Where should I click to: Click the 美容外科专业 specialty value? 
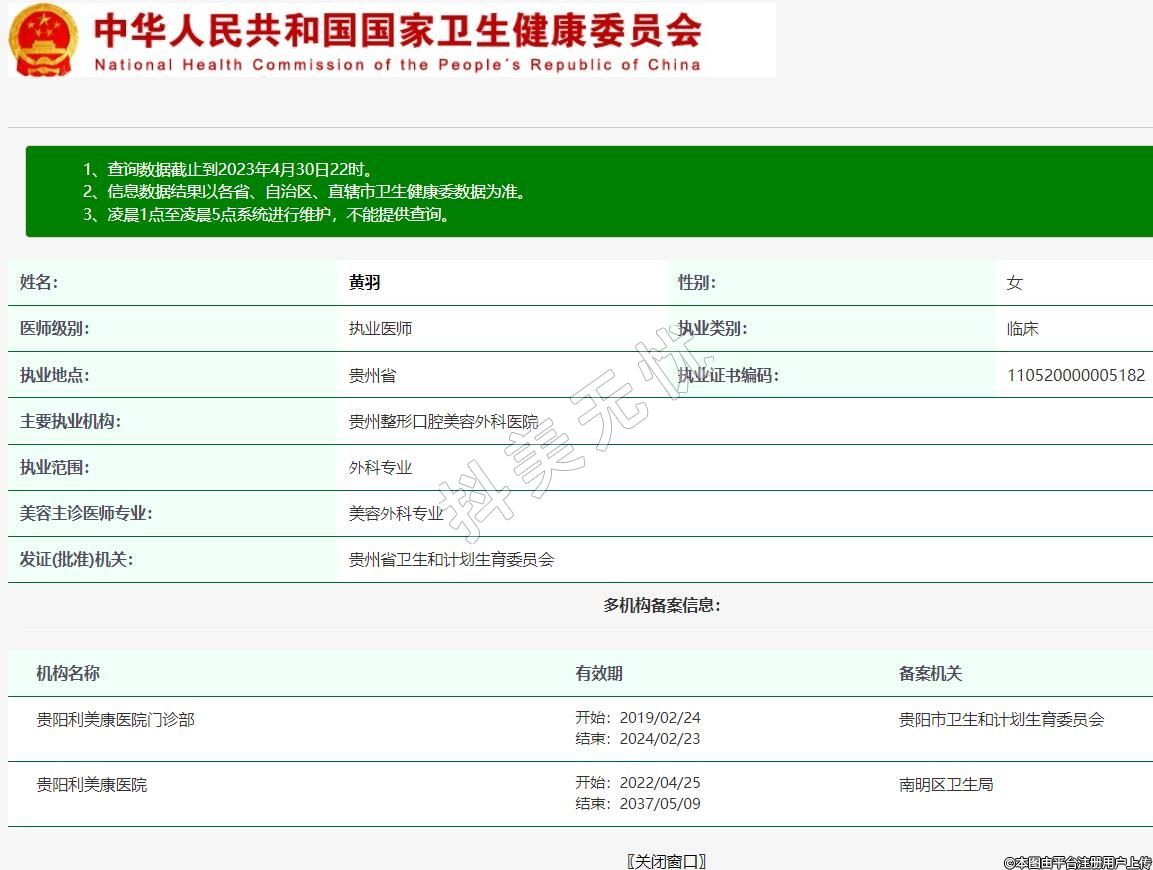point(395,513)
